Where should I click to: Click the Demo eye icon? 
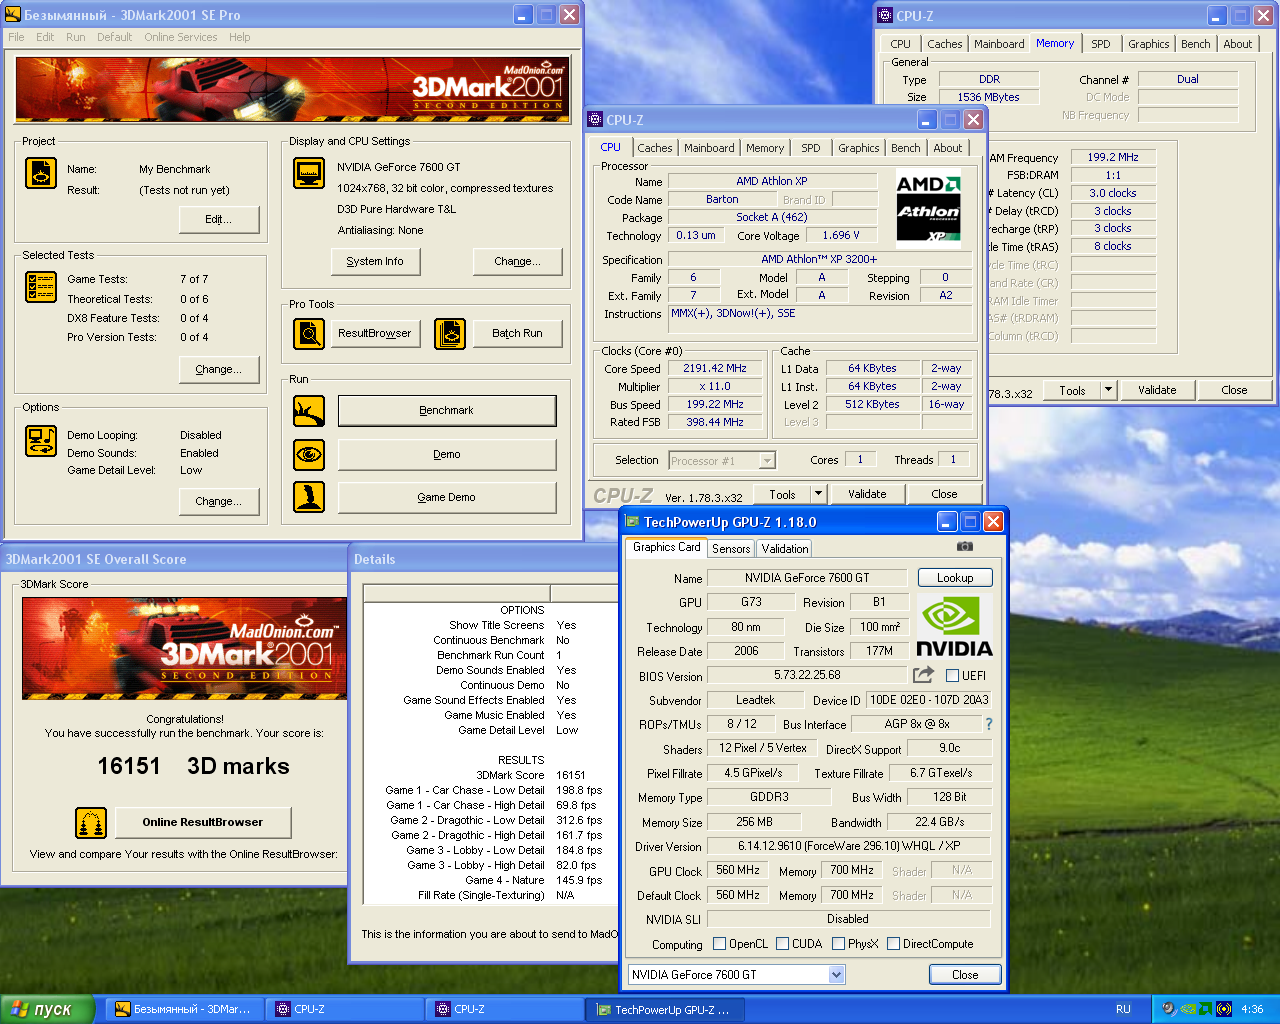[309, 454]
